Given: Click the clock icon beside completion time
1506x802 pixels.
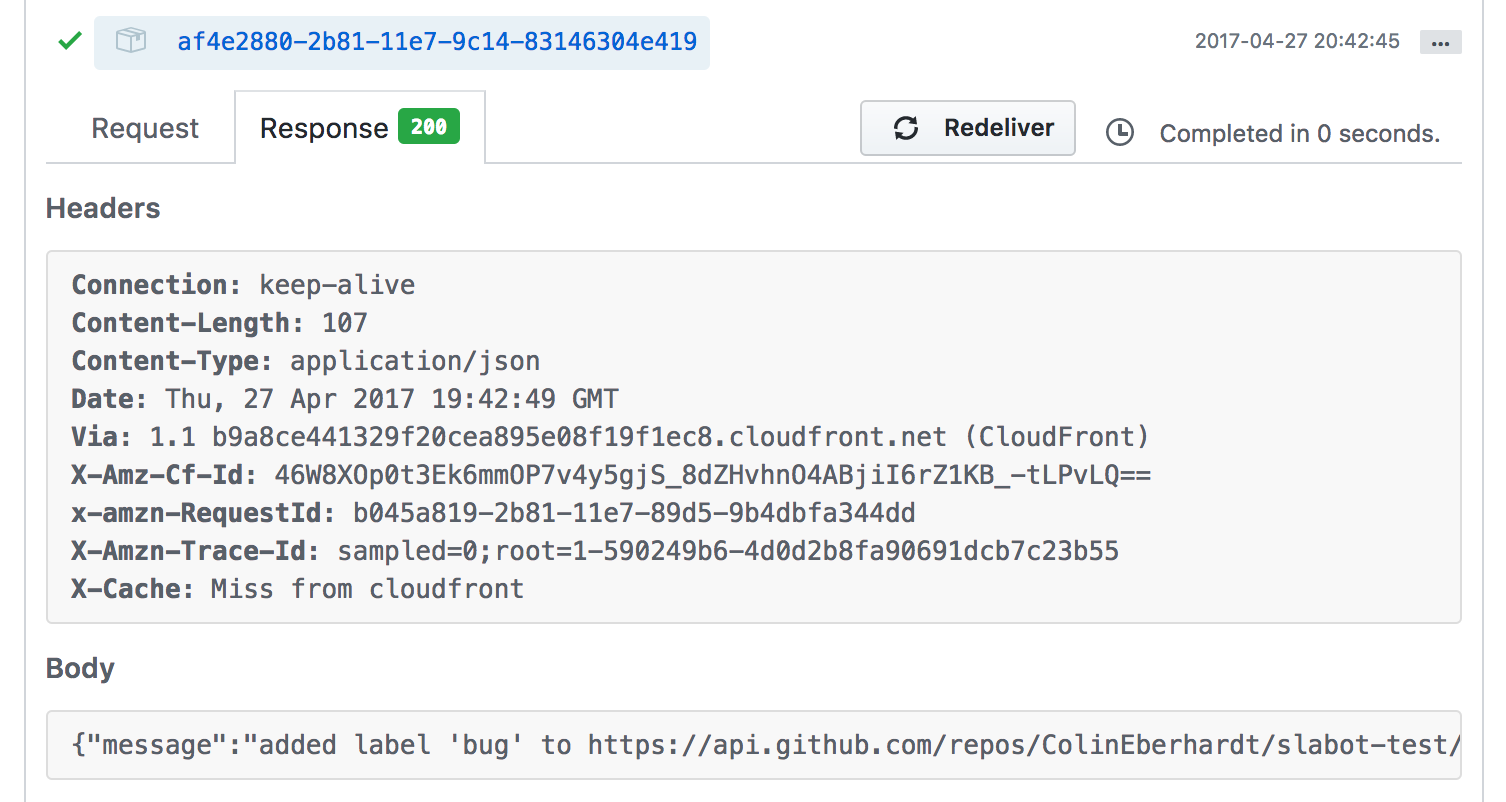Looking at the screenshot, I should coord(1120,132).
